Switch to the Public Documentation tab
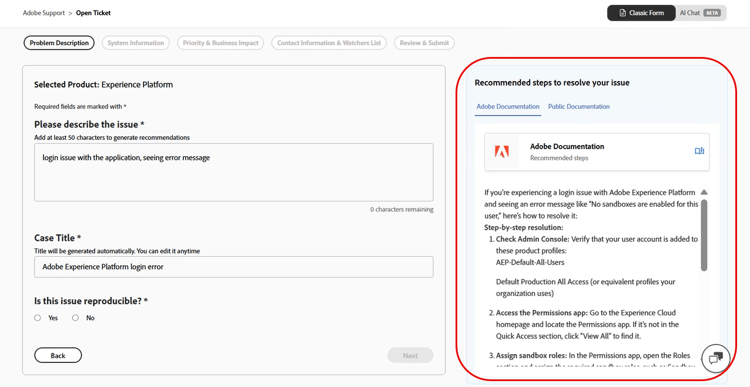The image size is (750, 387). pyautogui.click(x=579, y=107)
